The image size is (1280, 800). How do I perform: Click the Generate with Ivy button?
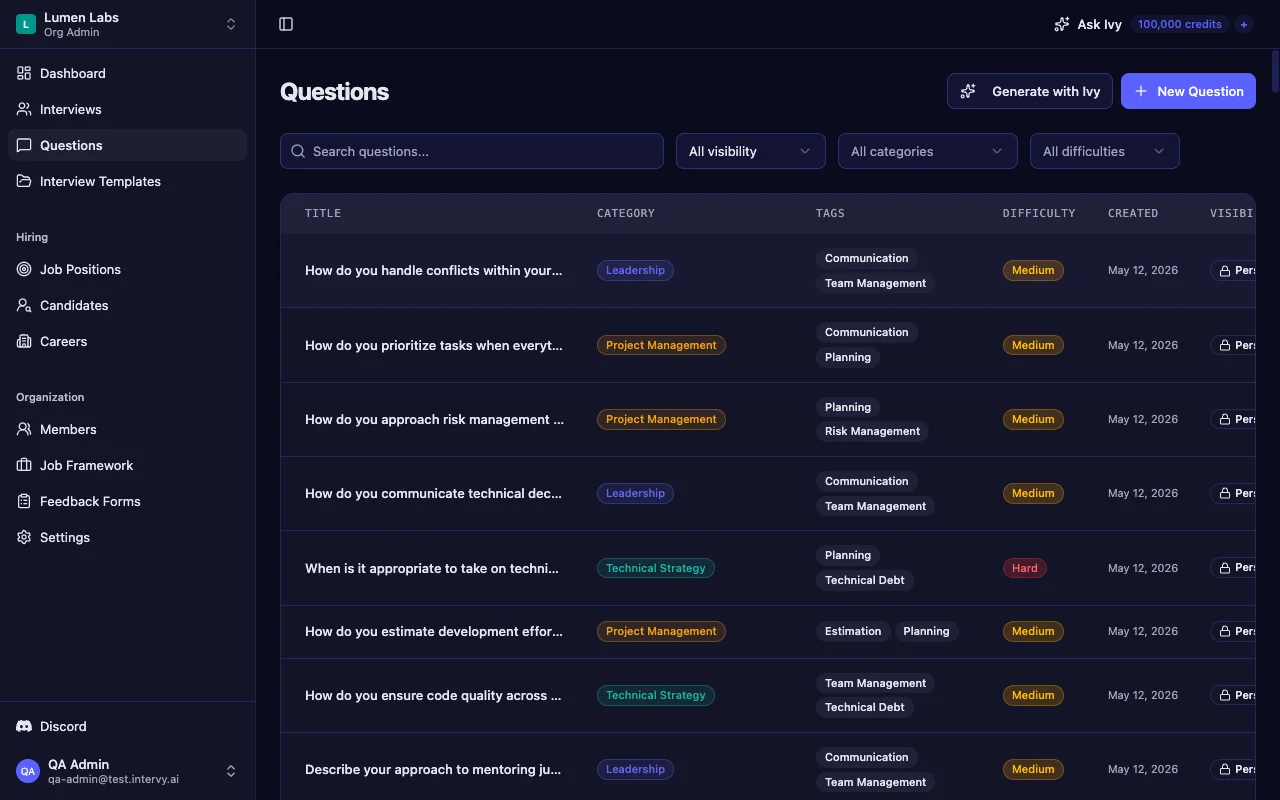tap(1030, 91)
